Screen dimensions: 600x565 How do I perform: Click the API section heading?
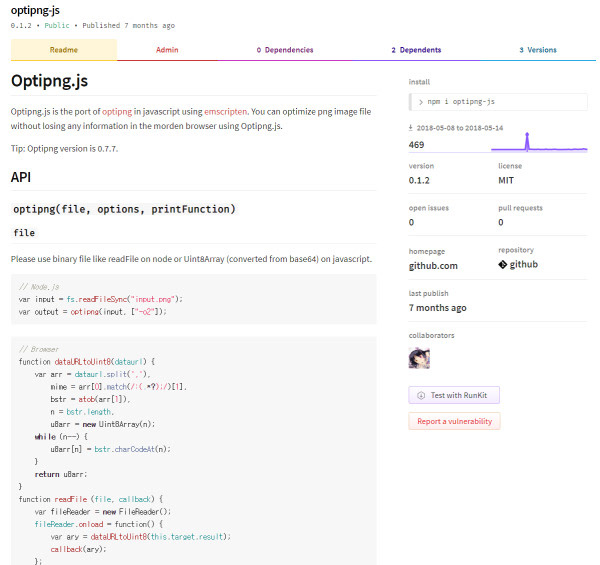(21, 177)
